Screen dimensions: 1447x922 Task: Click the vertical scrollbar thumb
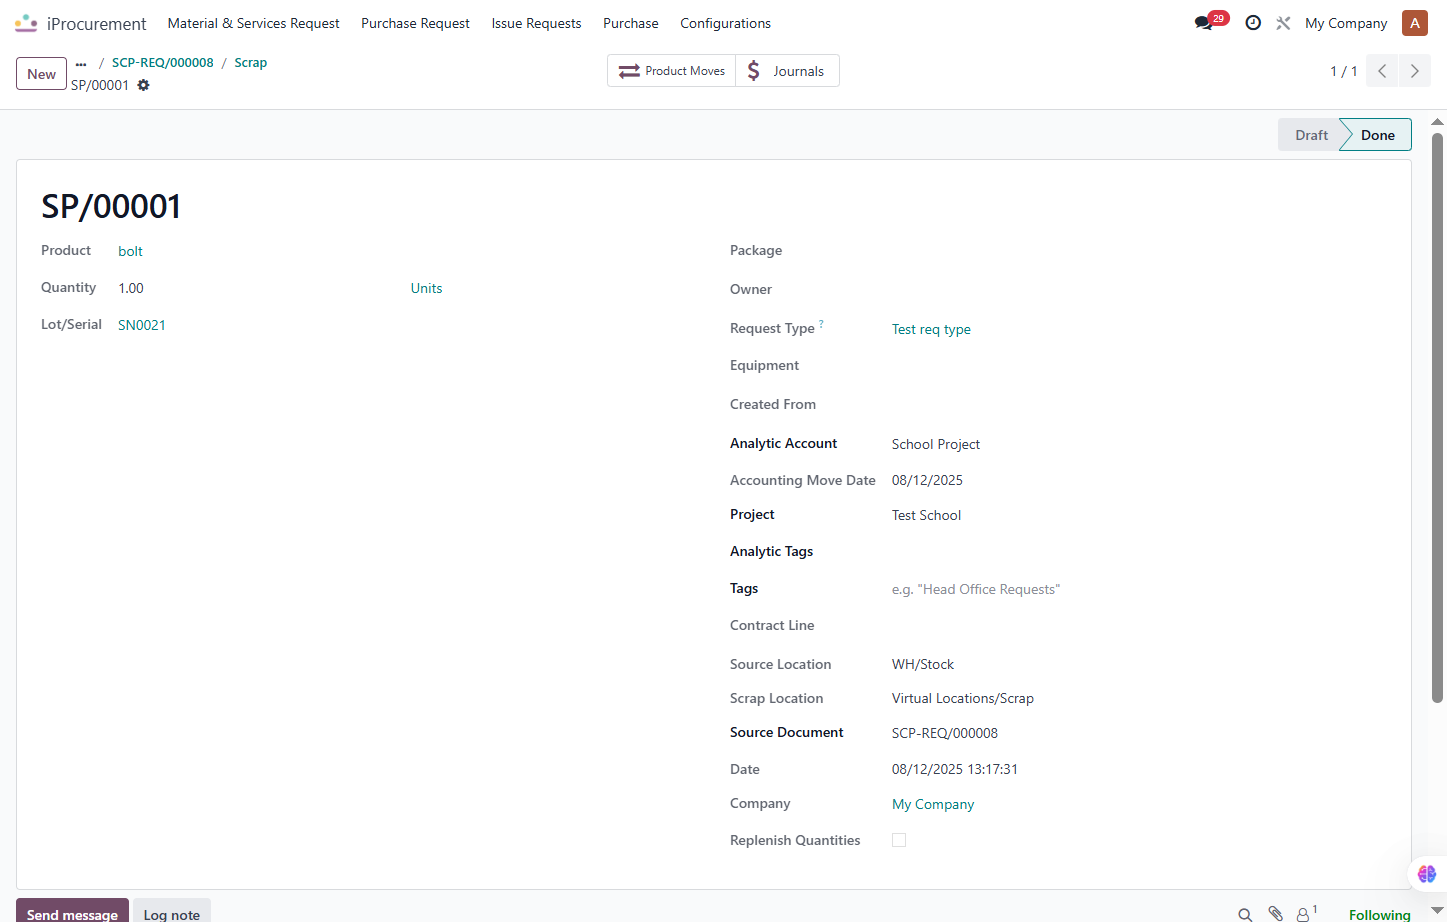coord(1438,417)
